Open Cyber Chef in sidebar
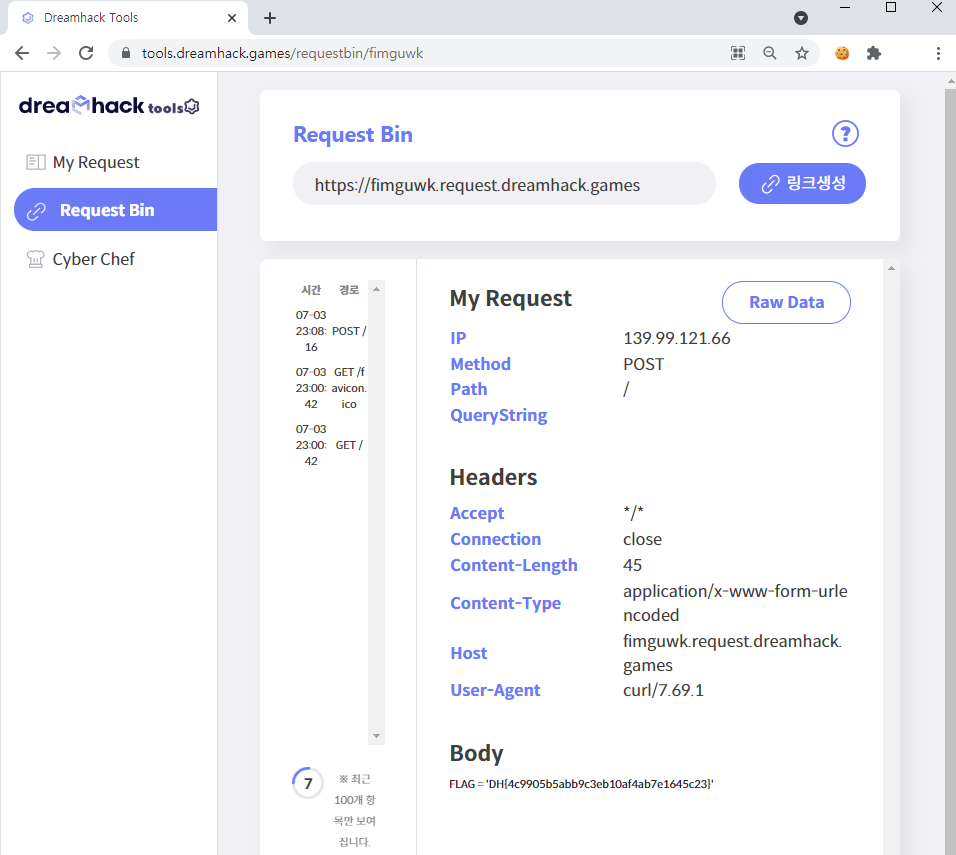This screenshot has width=956, height=855. pos(93,259)
